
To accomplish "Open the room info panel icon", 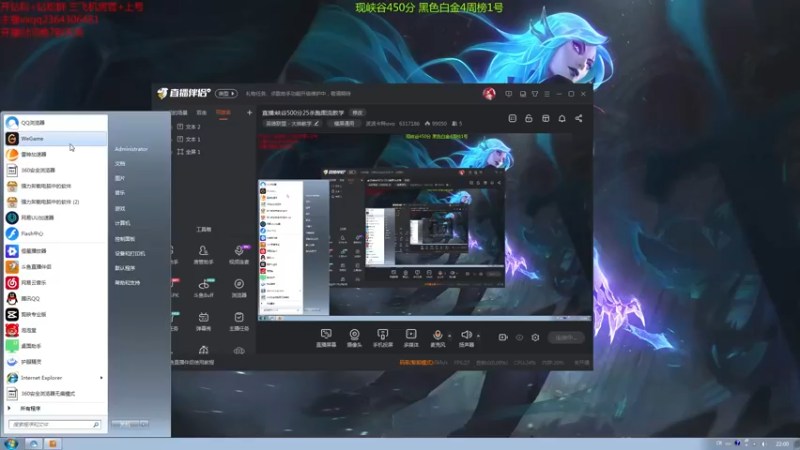I will point(512,118).
